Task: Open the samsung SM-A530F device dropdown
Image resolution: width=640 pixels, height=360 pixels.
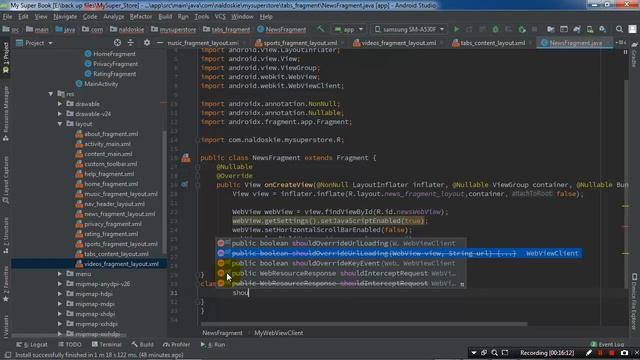Action: click(409, 29)
